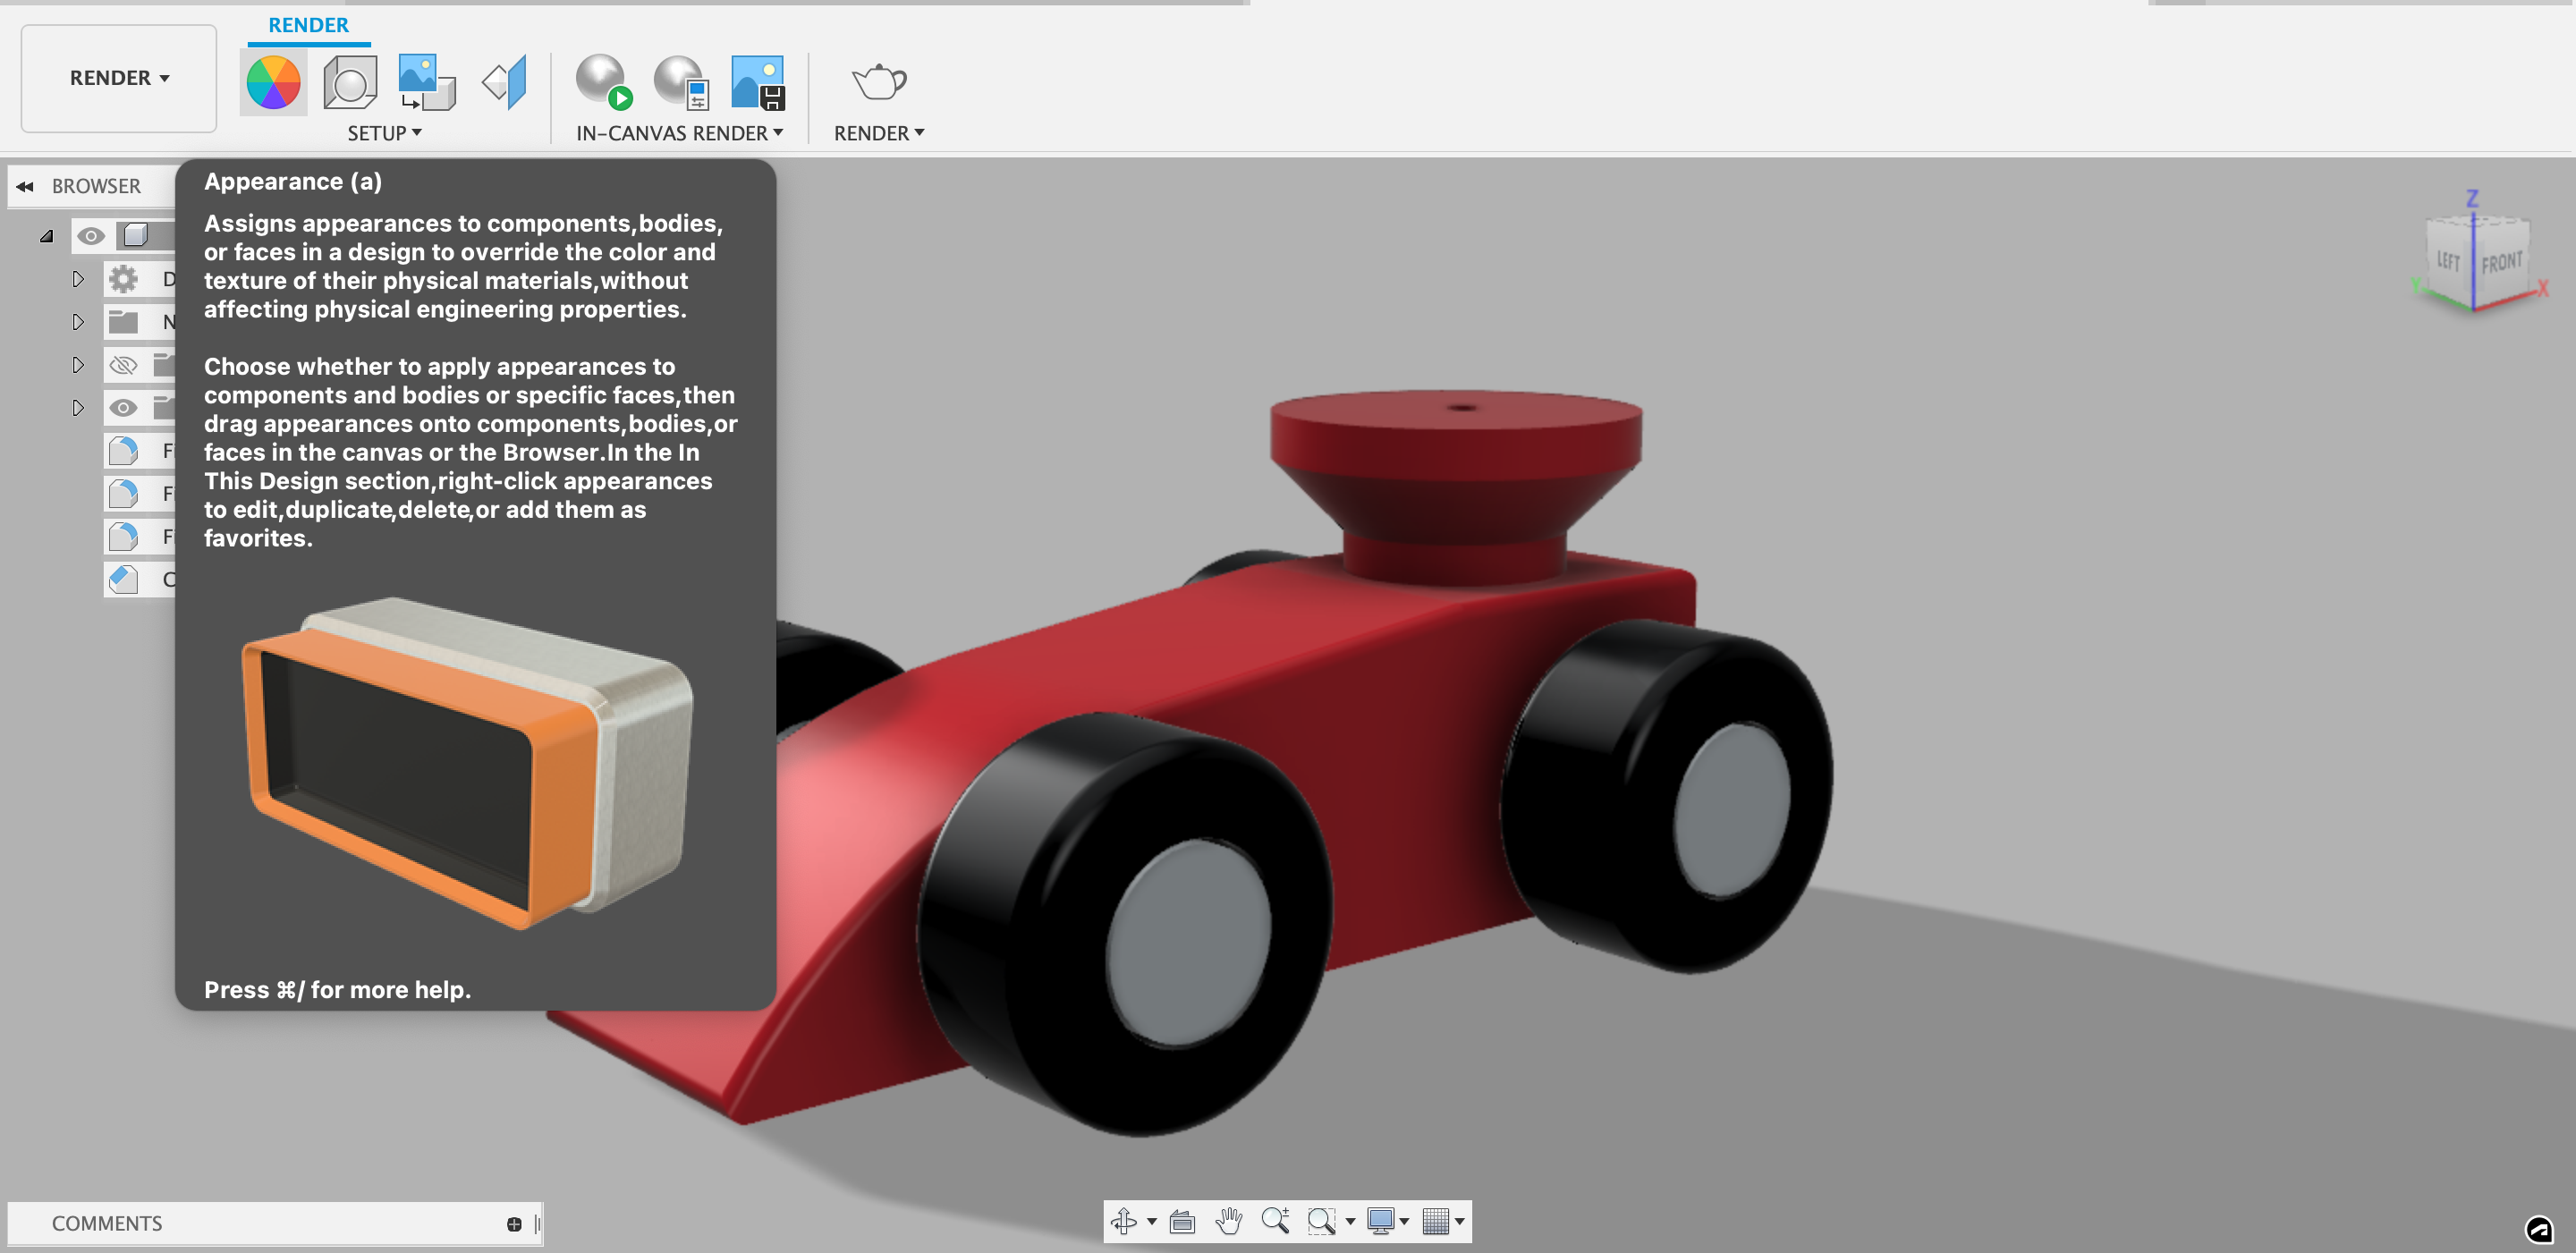The width and height of the screenshot is (2576, 1253).
Task: Toggle the visible folder's eye icon off
Action: pyautogui.click(x=124, y=407)
